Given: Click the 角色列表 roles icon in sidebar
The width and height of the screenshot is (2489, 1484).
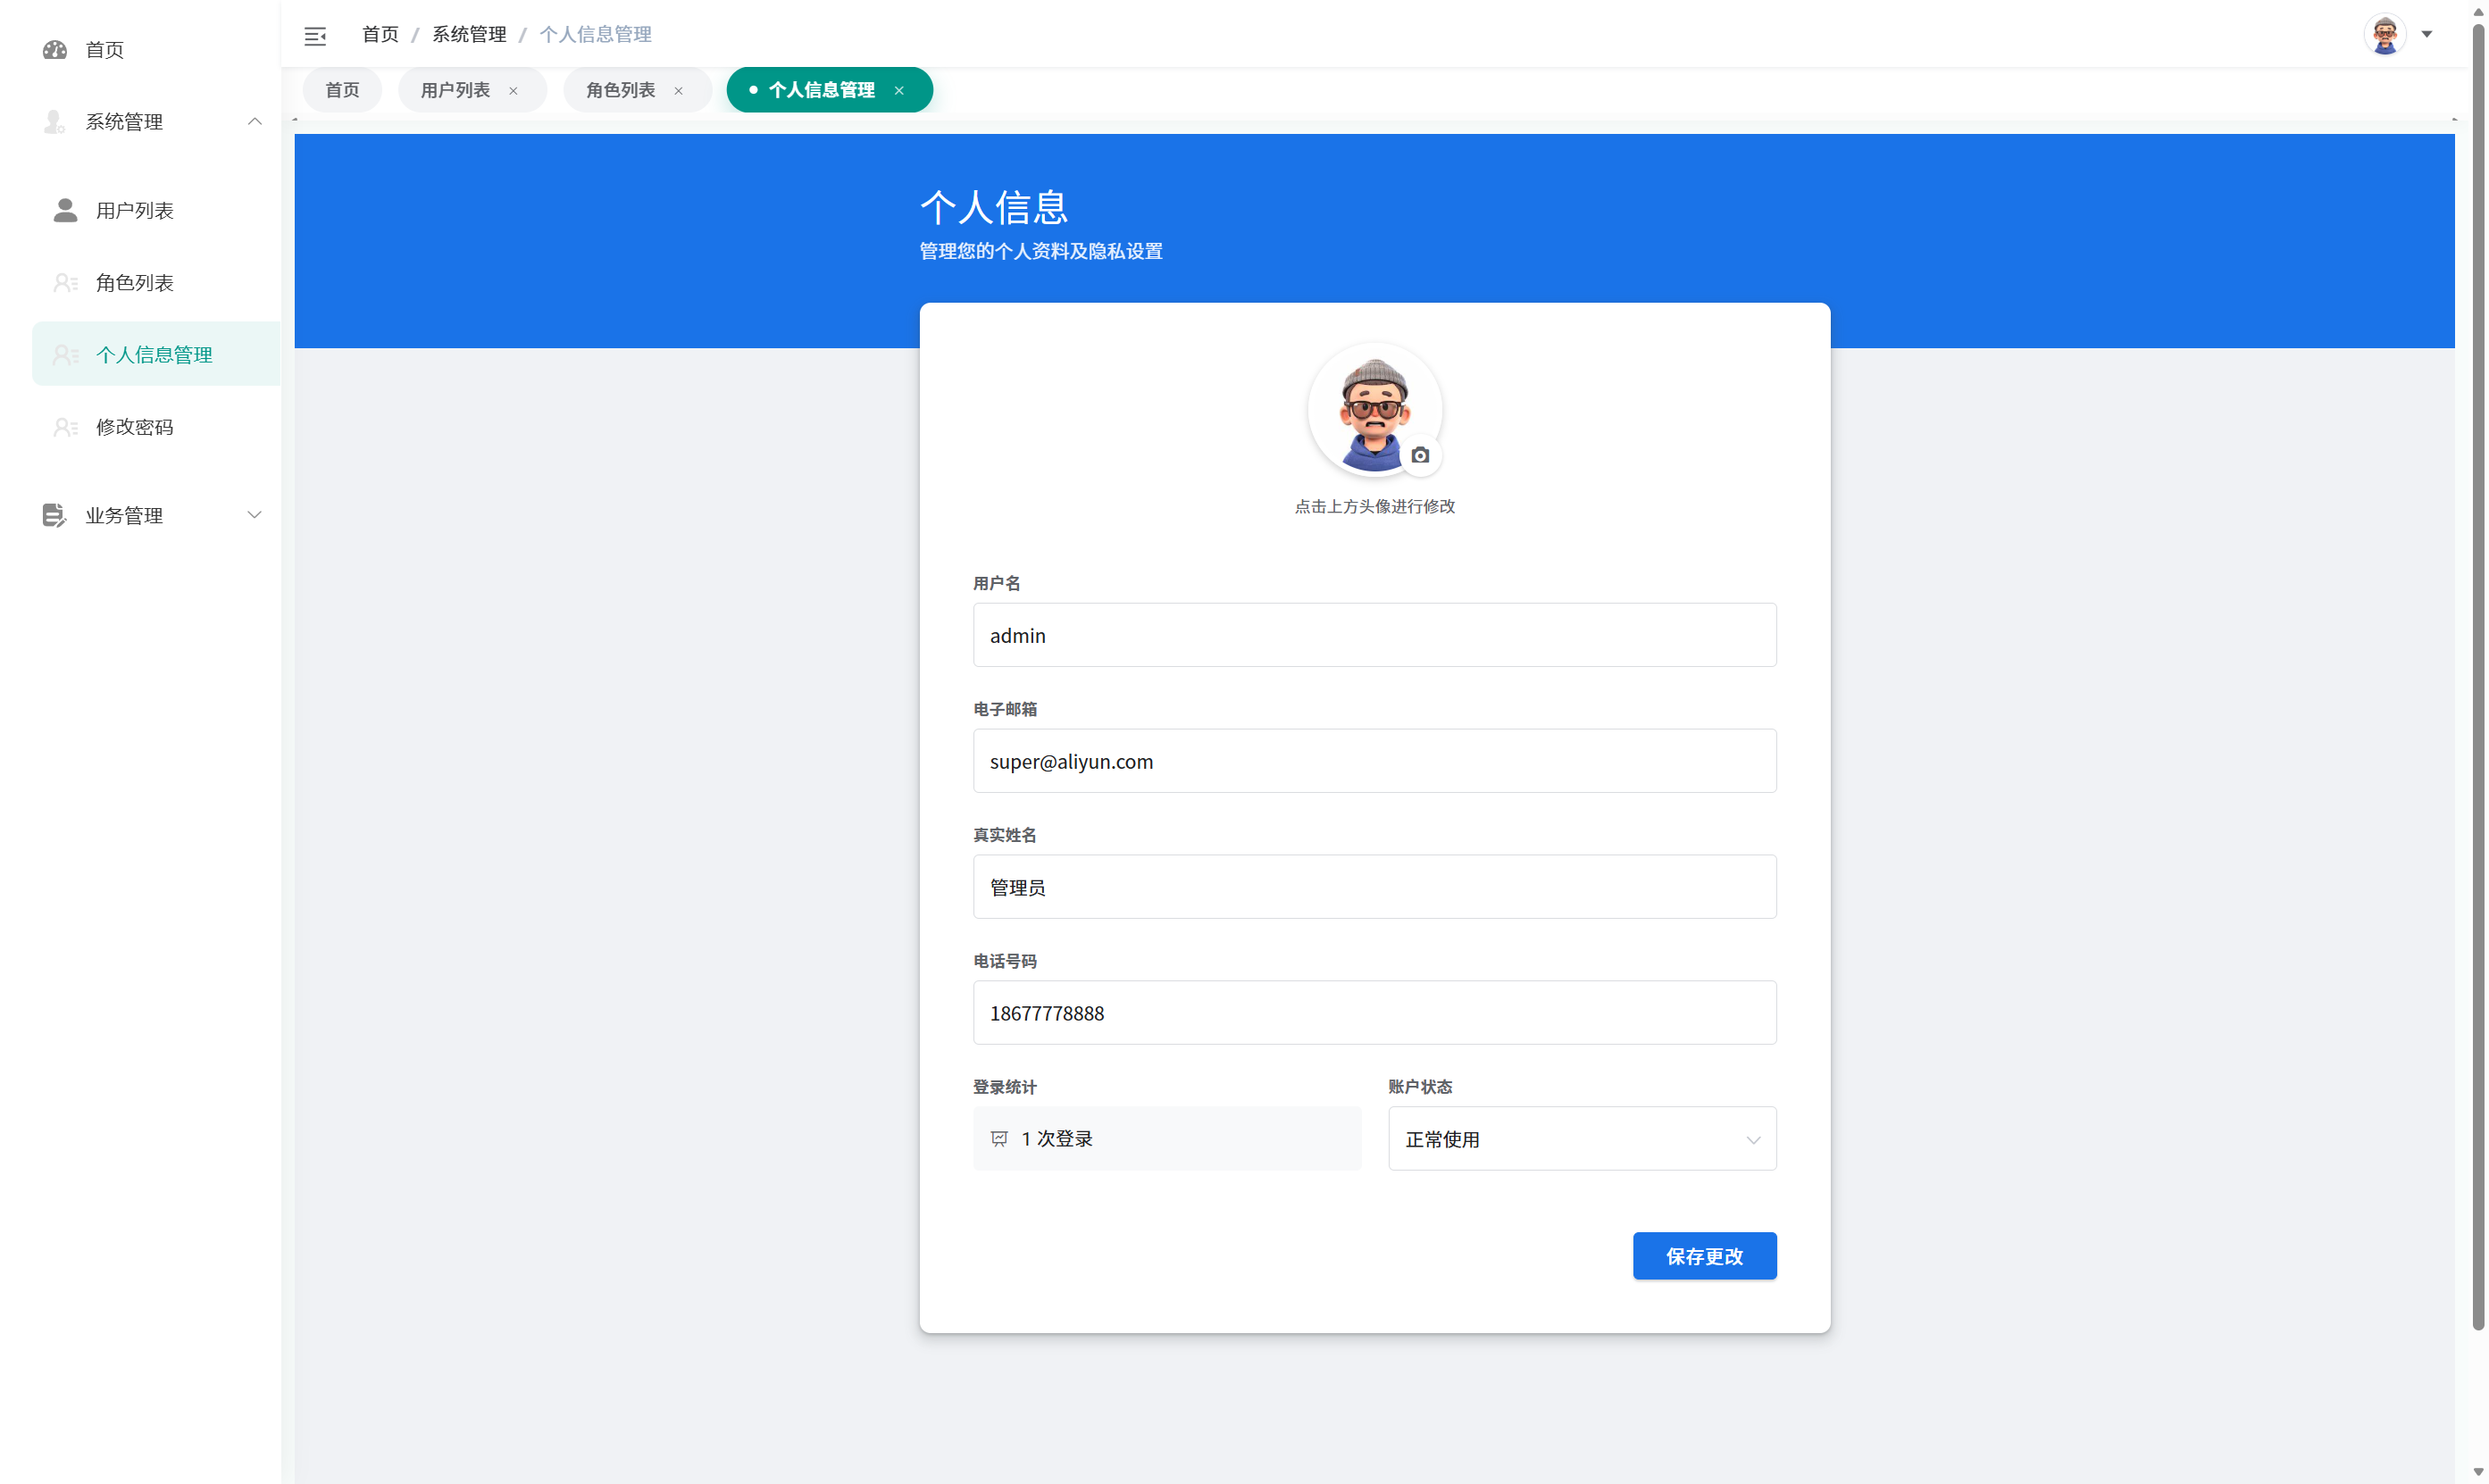Looking at the screenshot, I should pos(65,282).
